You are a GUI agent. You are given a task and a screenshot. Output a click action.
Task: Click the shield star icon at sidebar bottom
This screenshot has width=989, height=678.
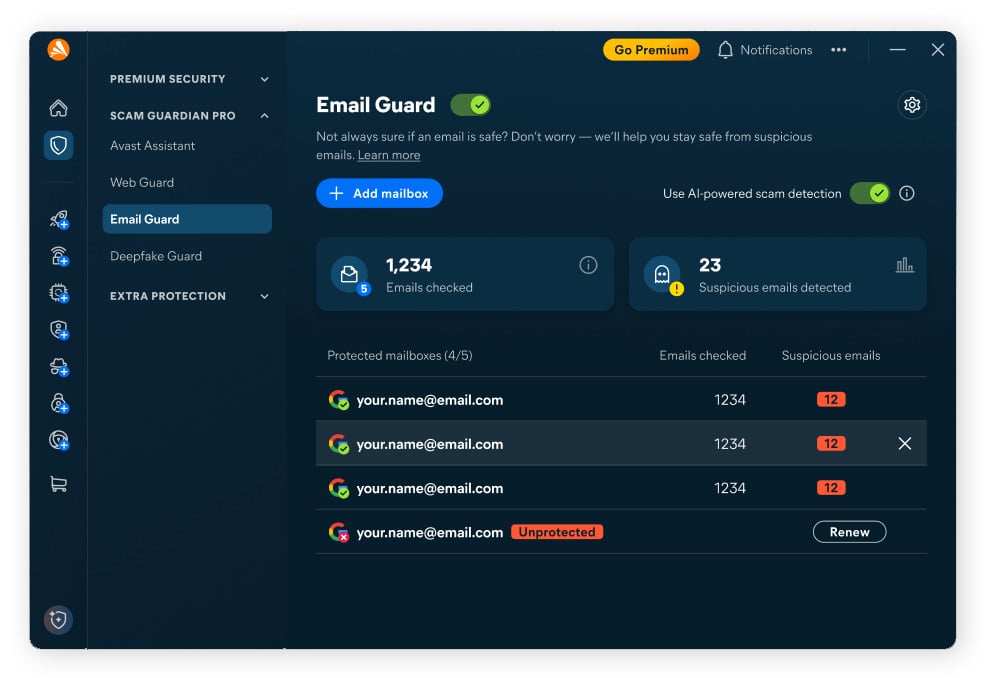click(x=58, y=620)
